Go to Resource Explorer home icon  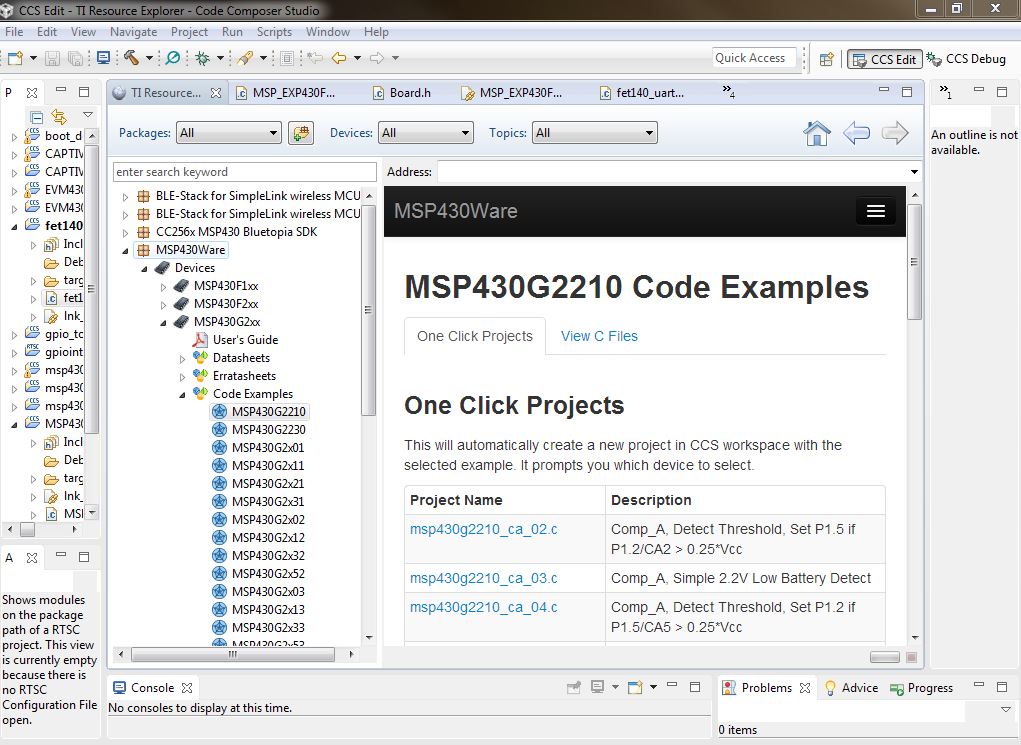click(817, 133)
